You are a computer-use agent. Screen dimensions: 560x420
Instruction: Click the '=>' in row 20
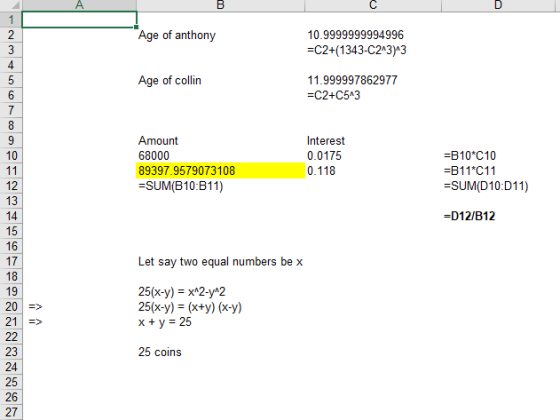[x=35, y=307]
